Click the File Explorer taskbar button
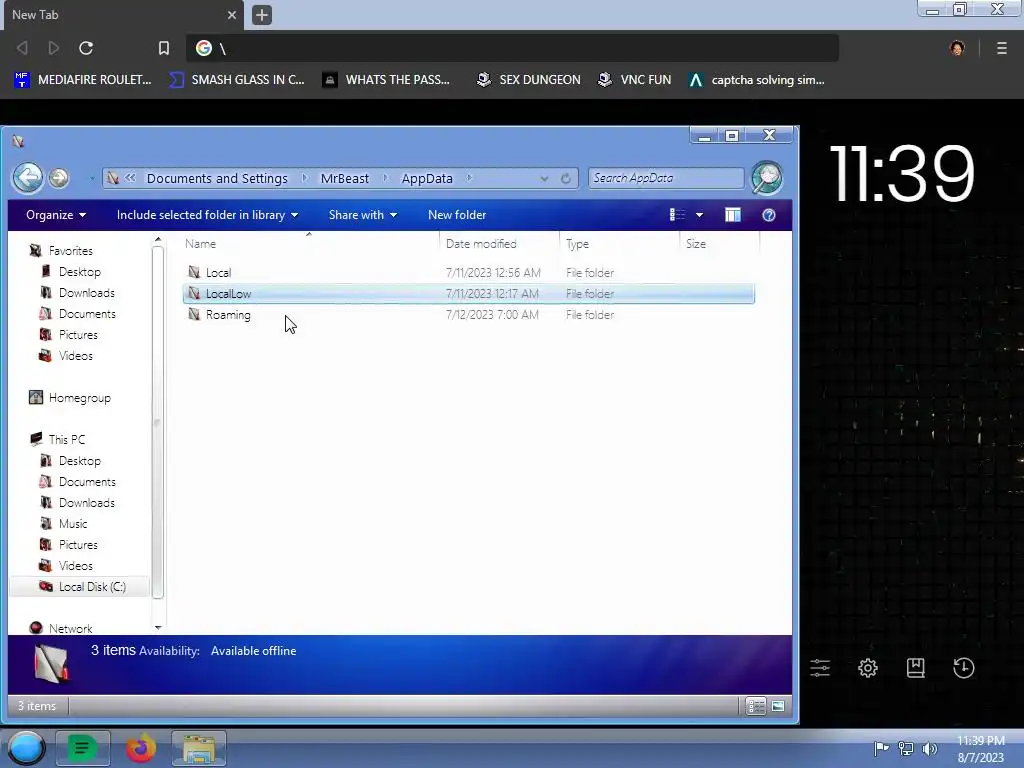Viewport: 1024px width, 768px height. pyautogui.click(x=199, y=748)
